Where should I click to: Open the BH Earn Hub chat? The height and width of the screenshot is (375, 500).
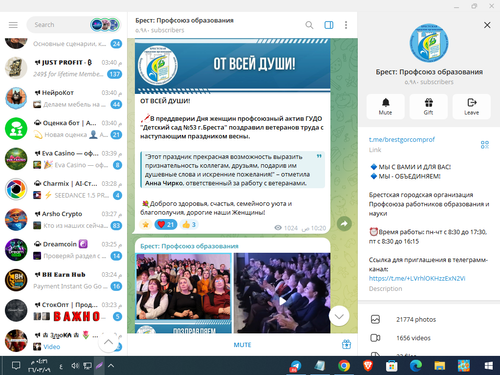tap(63, 280)
